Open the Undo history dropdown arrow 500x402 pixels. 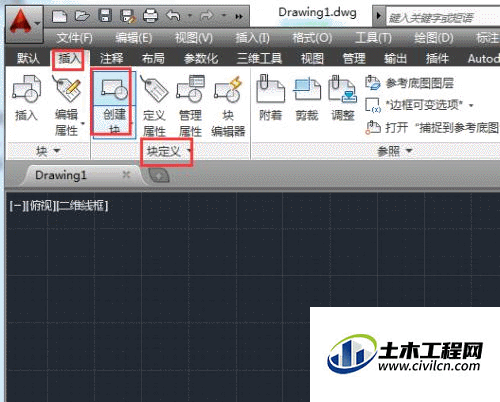(x=190, y=16)
